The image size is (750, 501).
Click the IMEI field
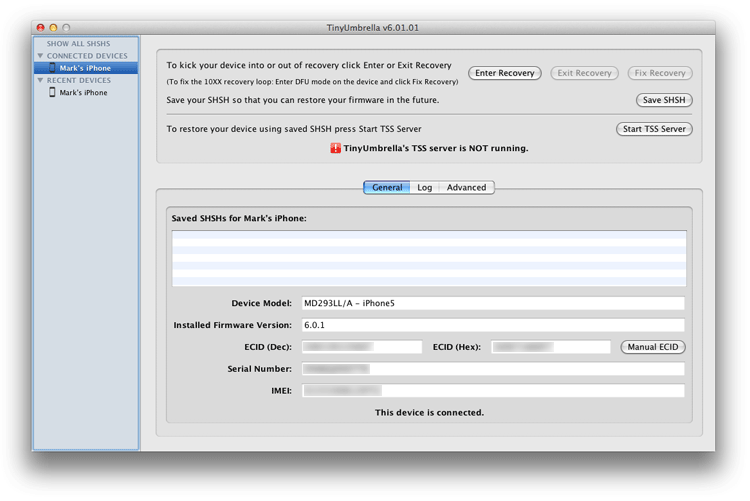point(493,391)
